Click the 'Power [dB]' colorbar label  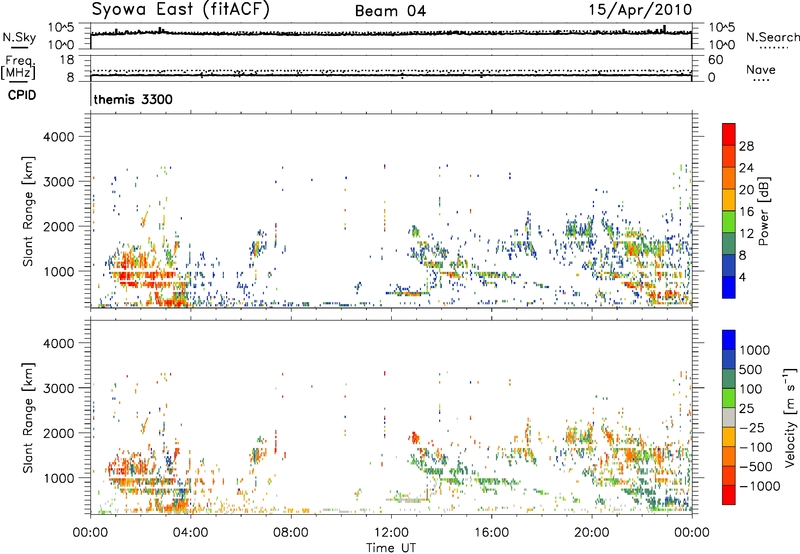point(764,211)
